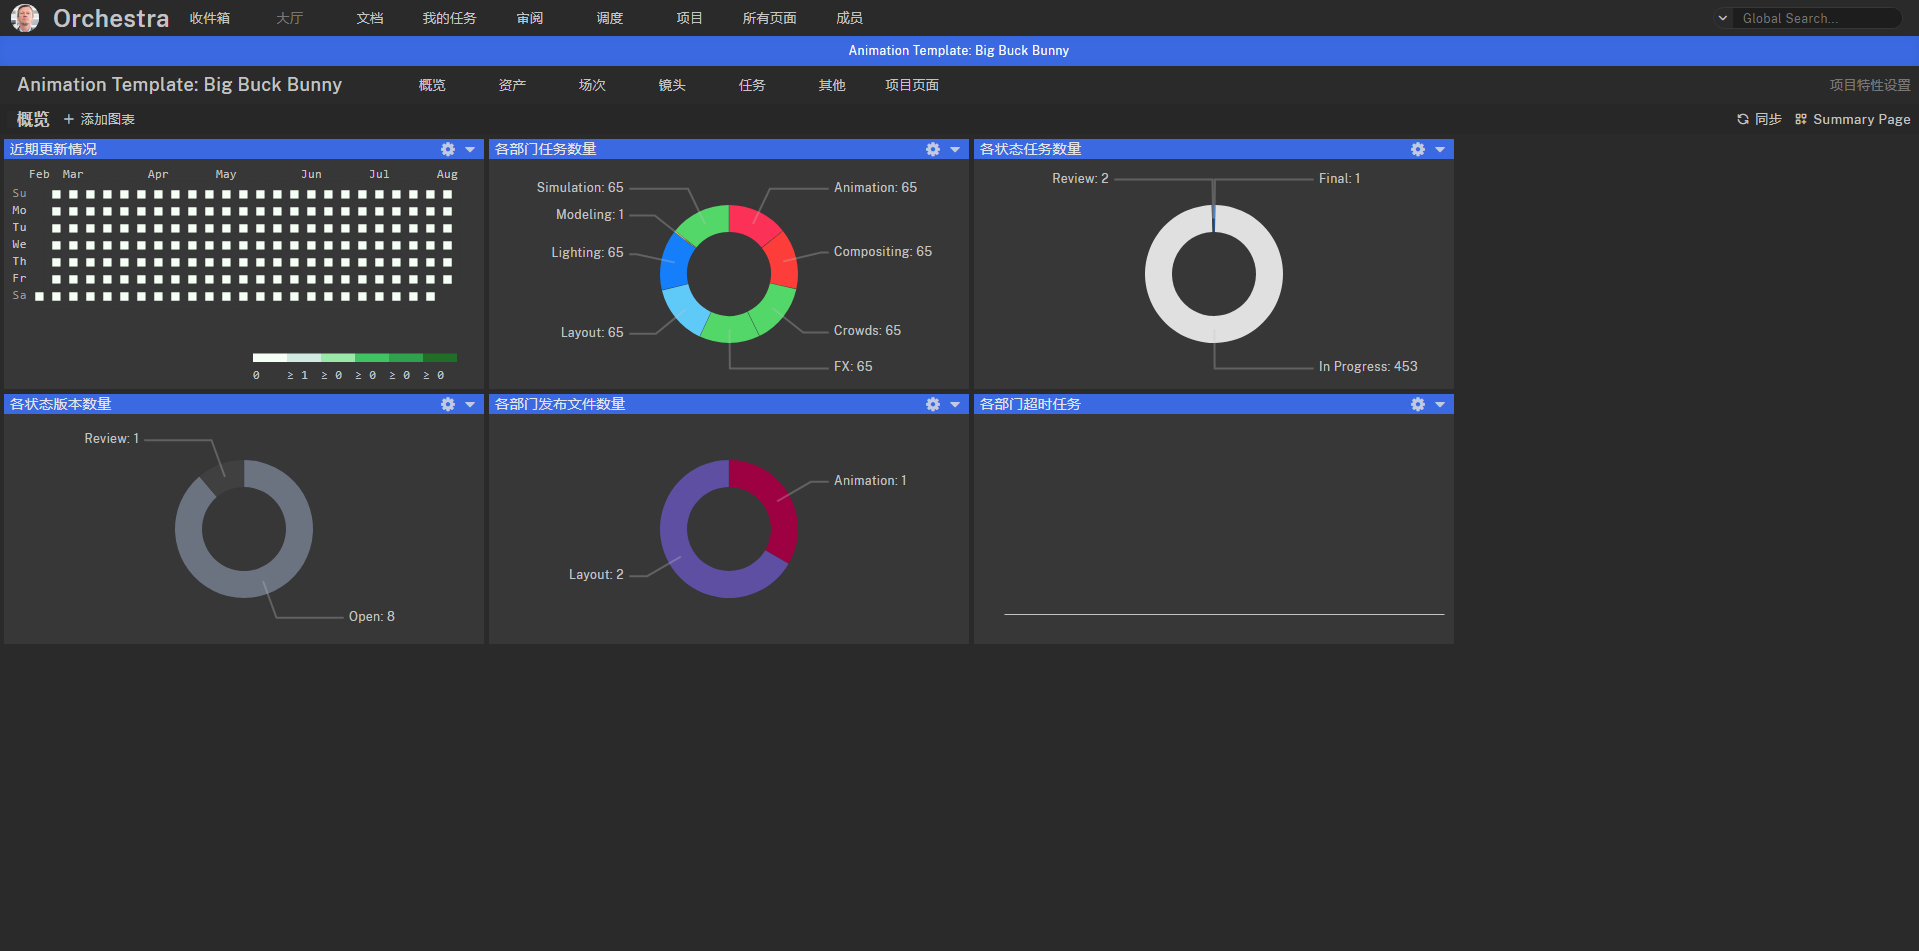Click the 添加图表 button

coord(99,119)
